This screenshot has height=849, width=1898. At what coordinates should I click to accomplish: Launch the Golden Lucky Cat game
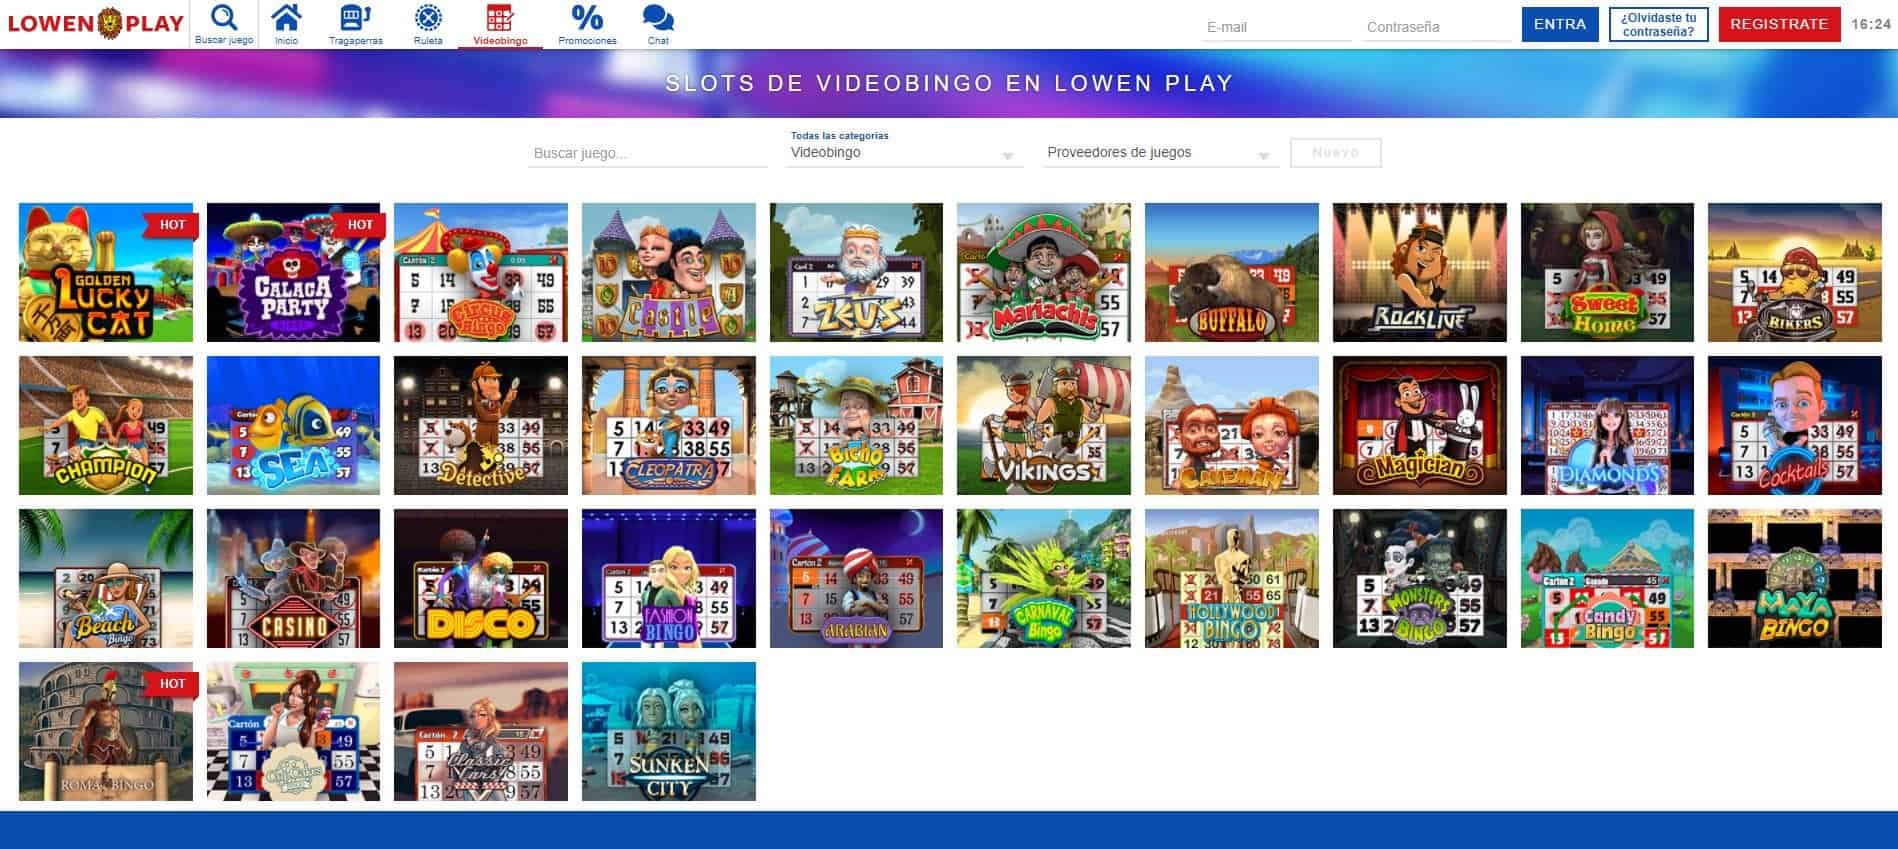pyautogui.click(x=106, y=273)
